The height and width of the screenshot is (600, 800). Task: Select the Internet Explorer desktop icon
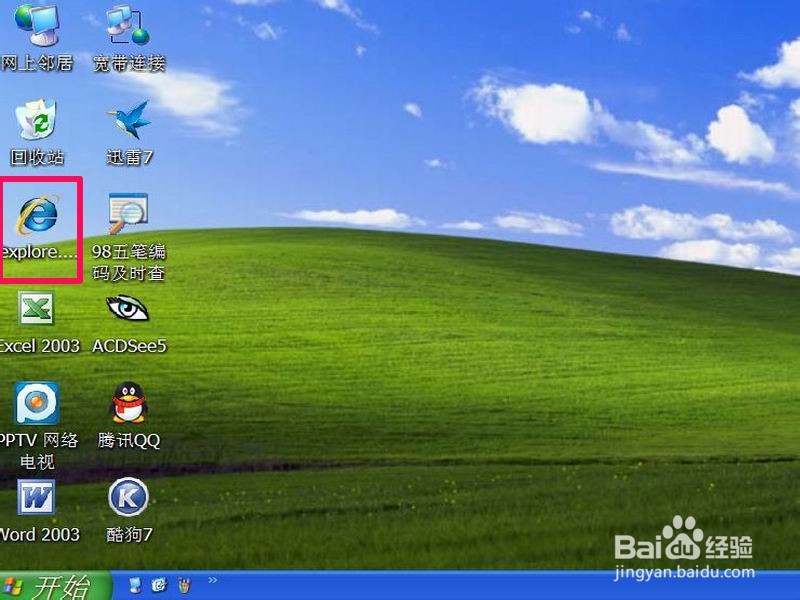pos(38,214)
